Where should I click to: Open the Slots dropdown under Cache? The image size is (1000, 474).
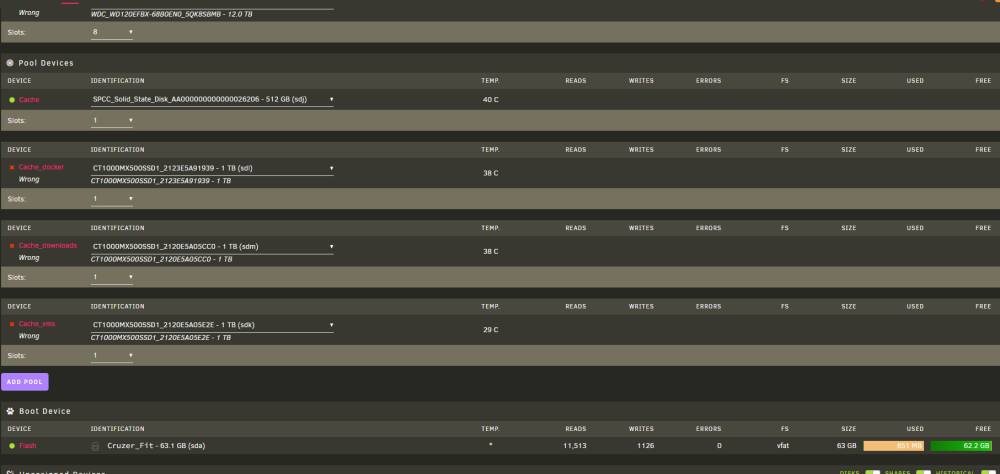(x=112, y=120)
